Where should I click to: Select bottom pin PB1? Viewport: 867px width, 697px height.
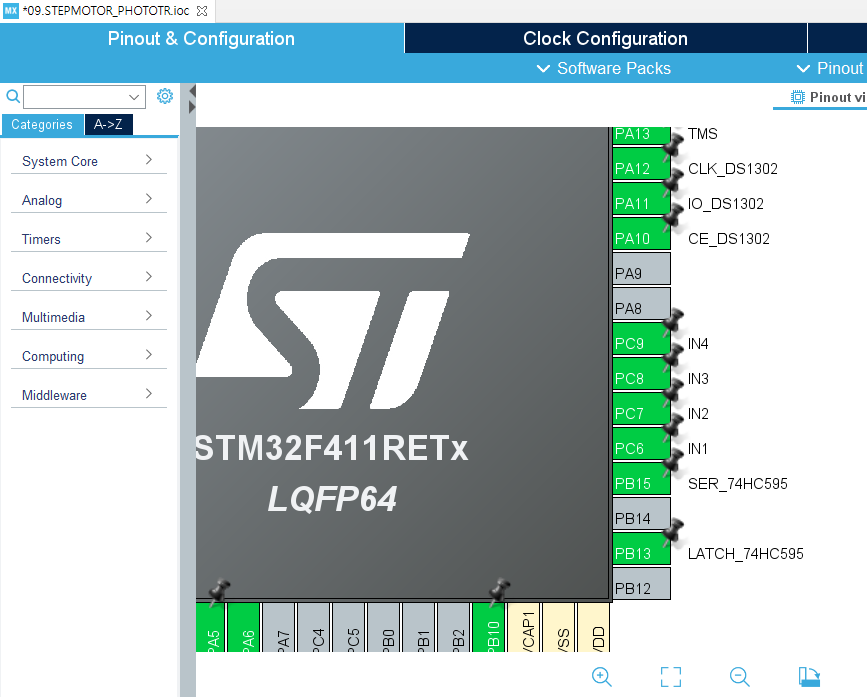[419, 627]
